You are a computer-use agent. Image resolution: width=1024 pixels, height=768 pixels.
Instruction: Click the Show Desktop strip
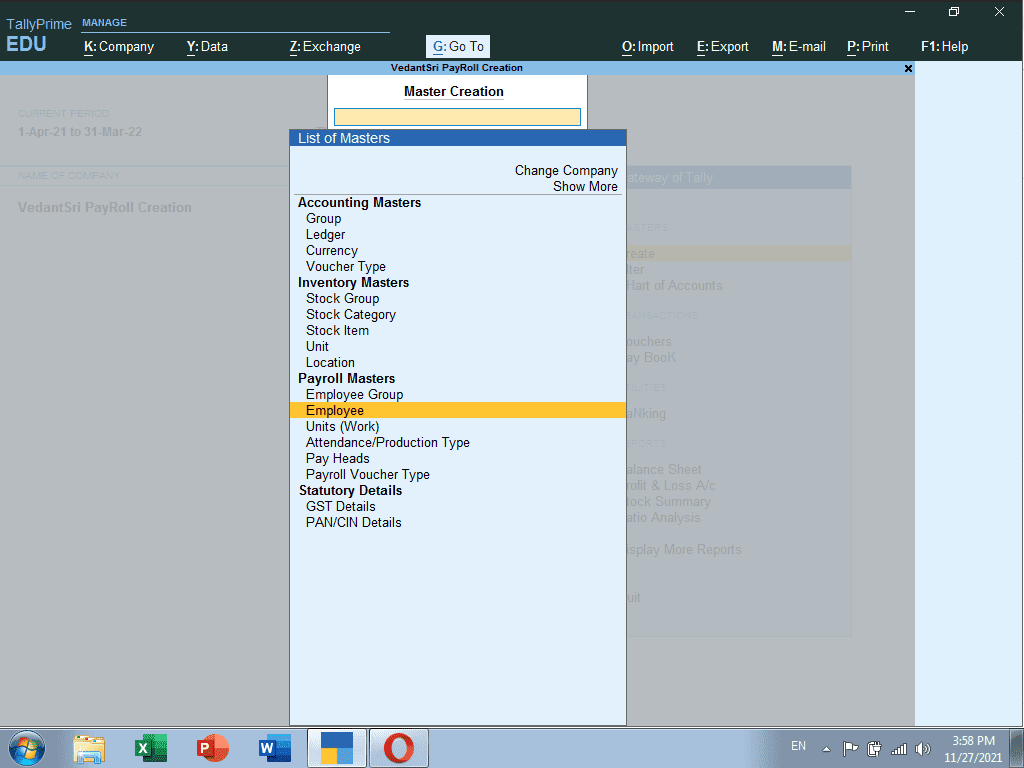(x=1017, y=748)
